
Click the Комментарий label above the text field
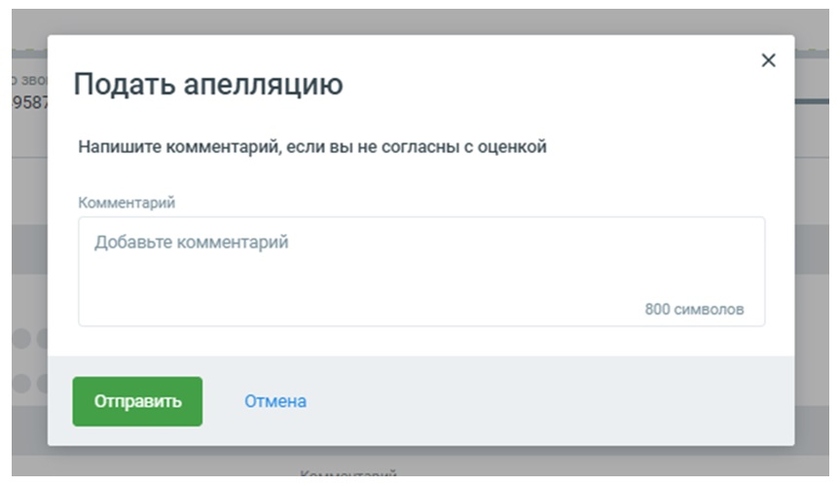coord(127,203)
